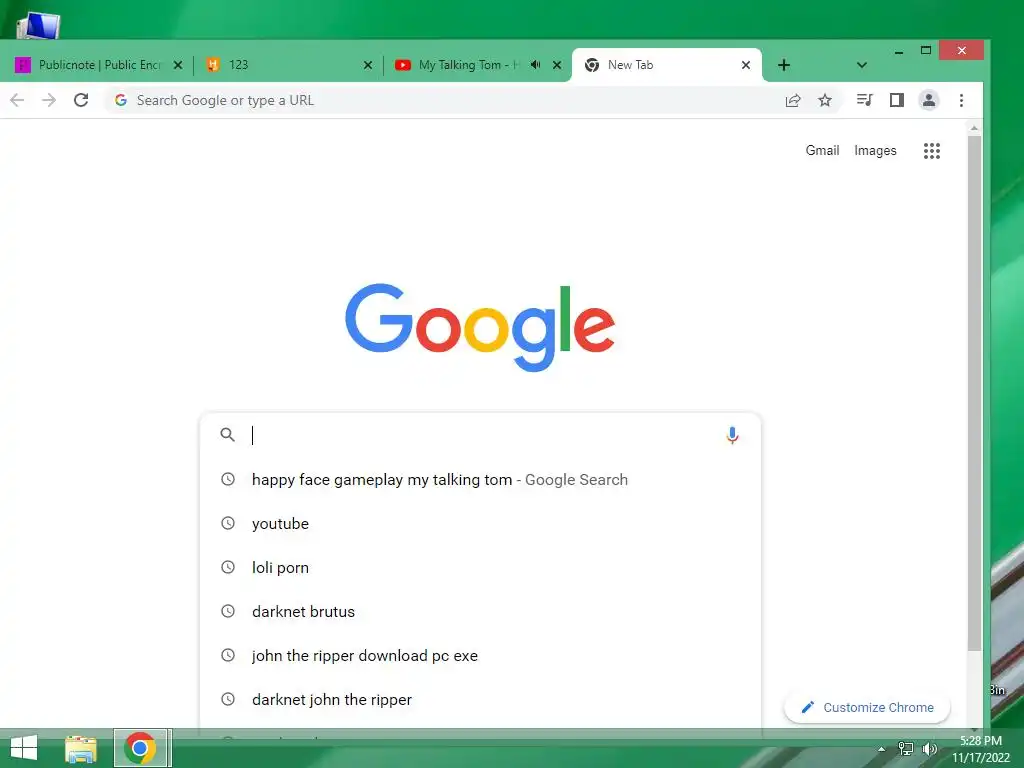
Task: Open Customize Chrome
Action: [867, 707]
